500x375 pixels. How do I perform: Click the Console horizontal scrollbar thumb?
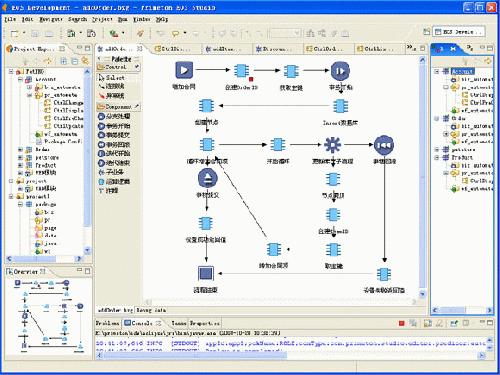pyautogui.click(x=195, y=356)
